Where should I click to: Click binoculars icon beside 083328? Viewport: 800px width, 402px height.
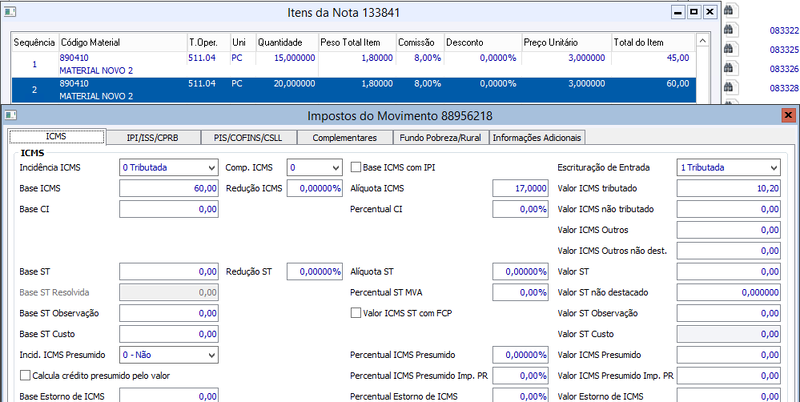pyautogui.click(x=729, y=87)
